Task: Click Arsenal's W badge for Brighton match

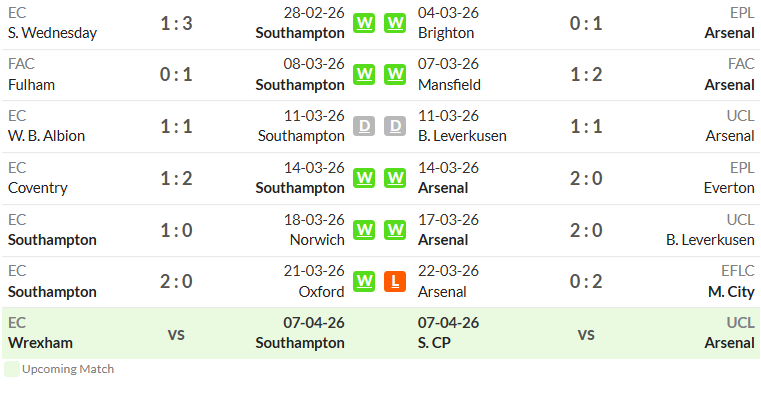Action: pyautogui.click(x=395, y=23)
